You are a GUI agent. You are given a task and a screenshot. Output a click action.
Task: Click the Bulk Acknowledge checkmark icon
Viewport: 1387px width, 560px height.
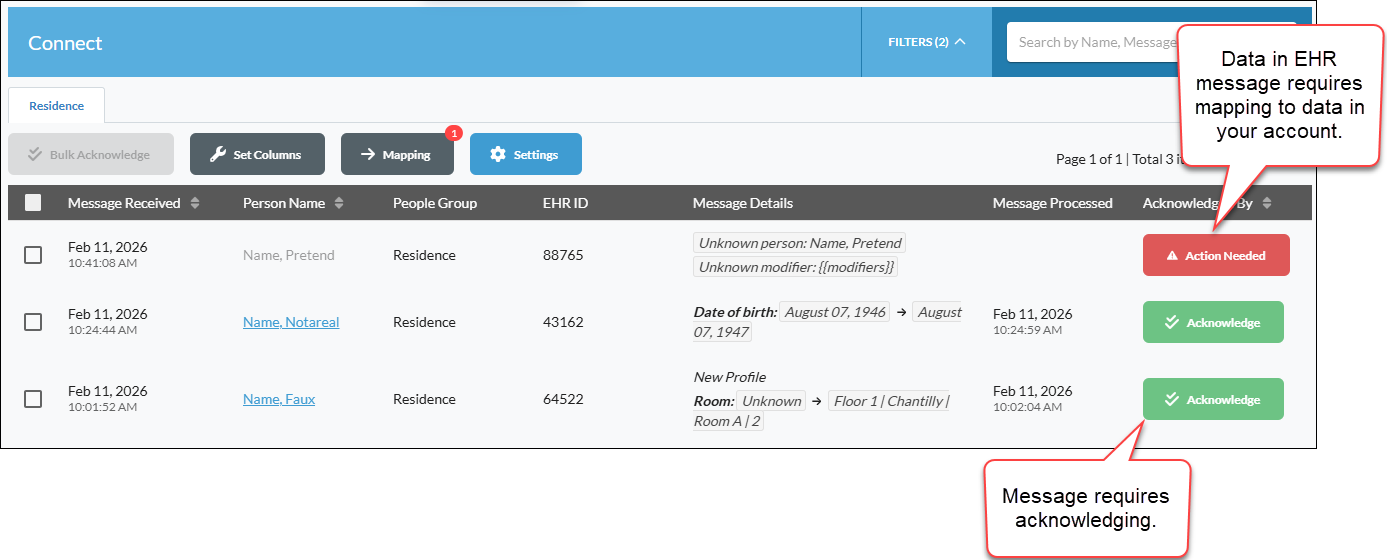[35, 155]
